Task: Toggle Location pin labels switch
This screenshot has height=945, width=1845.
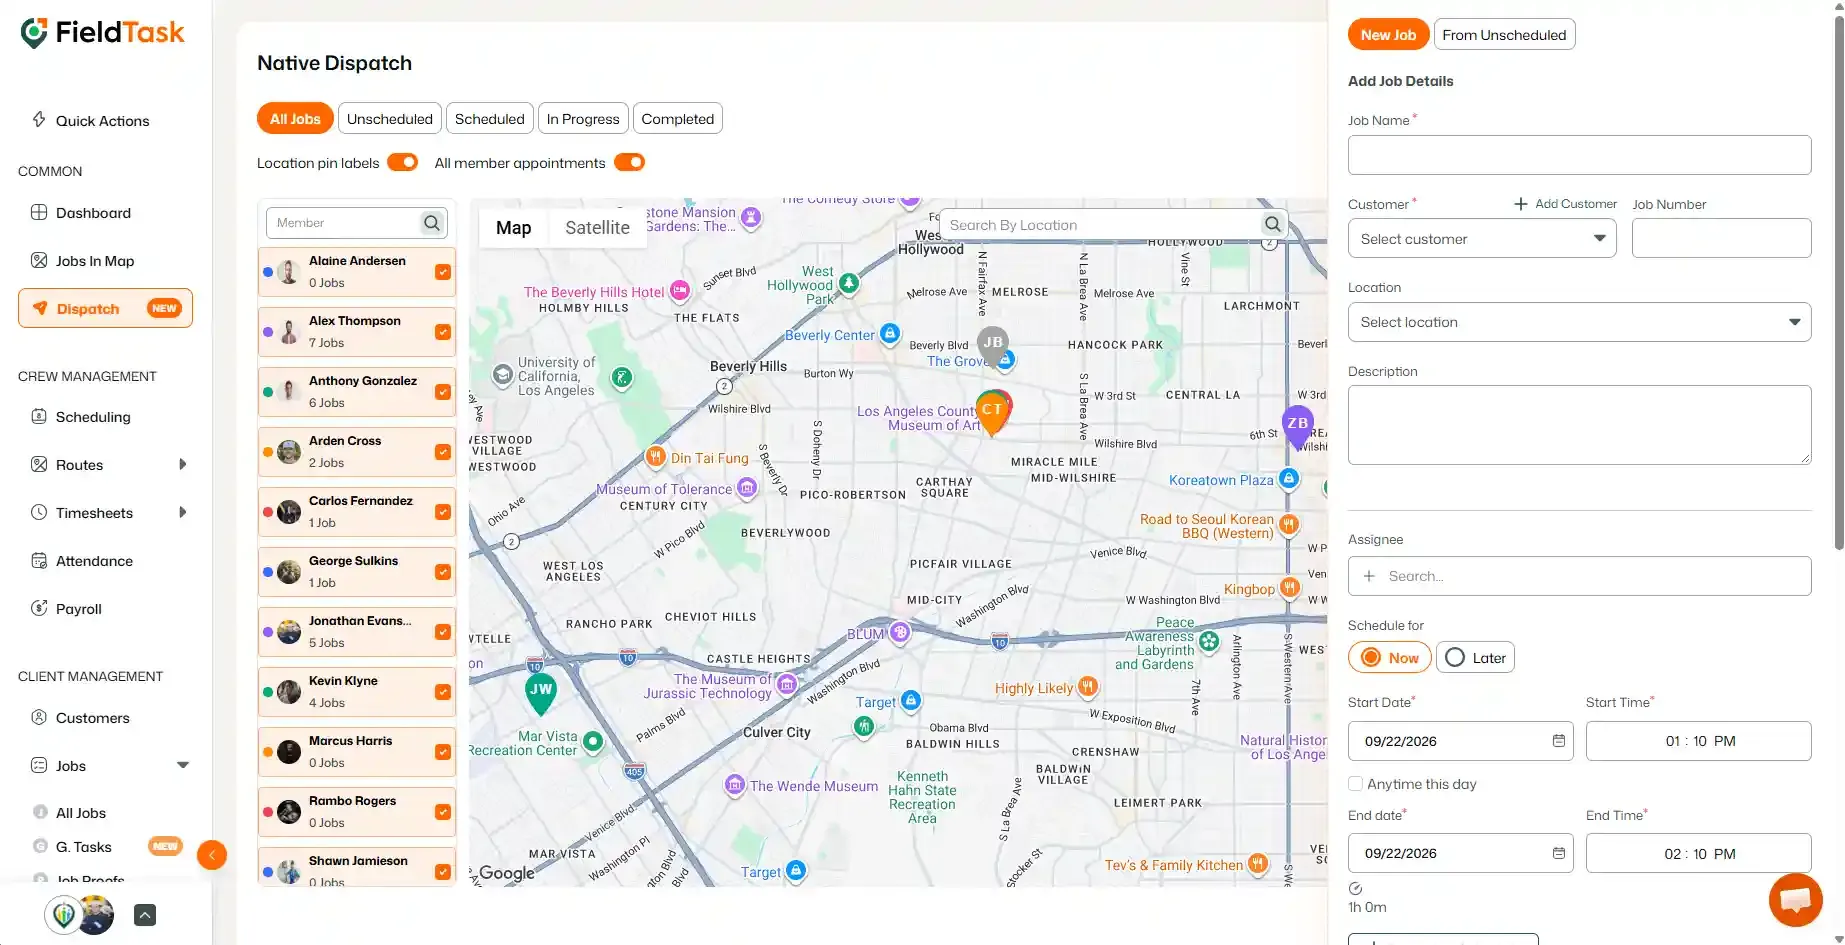Action: point(403,162)
